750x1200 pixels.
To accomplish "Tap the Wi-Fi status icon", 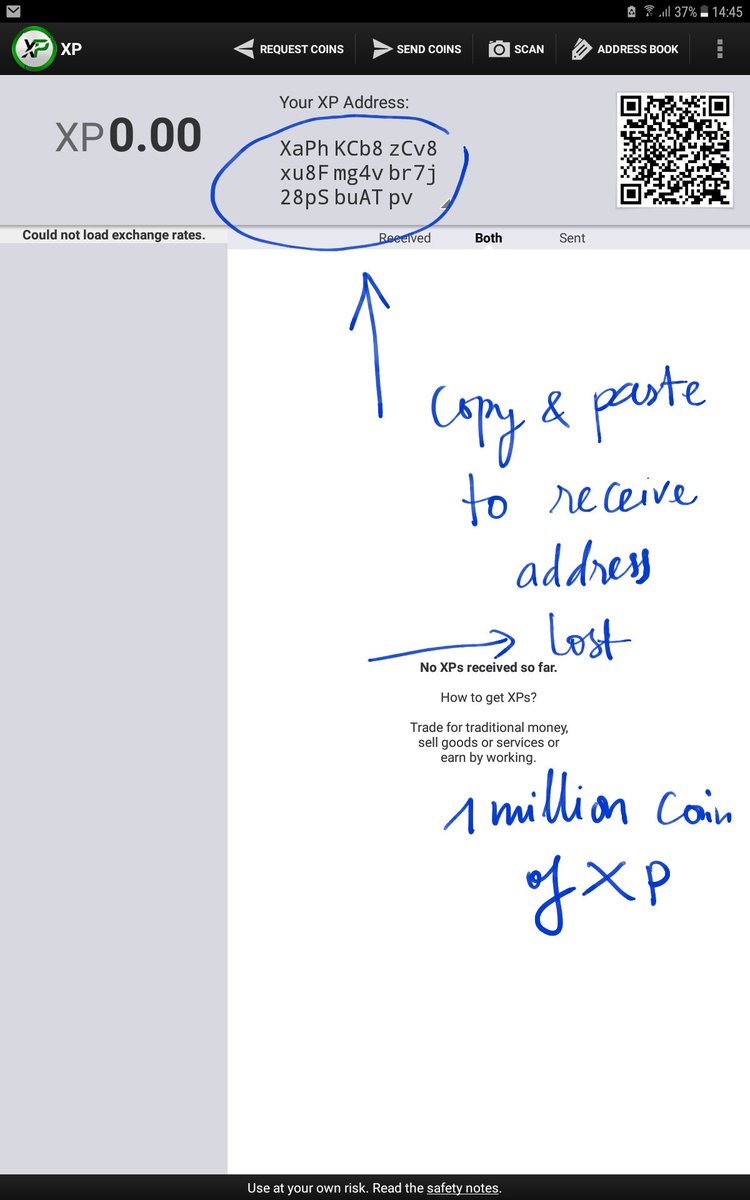I will click(x=649, y=11).
